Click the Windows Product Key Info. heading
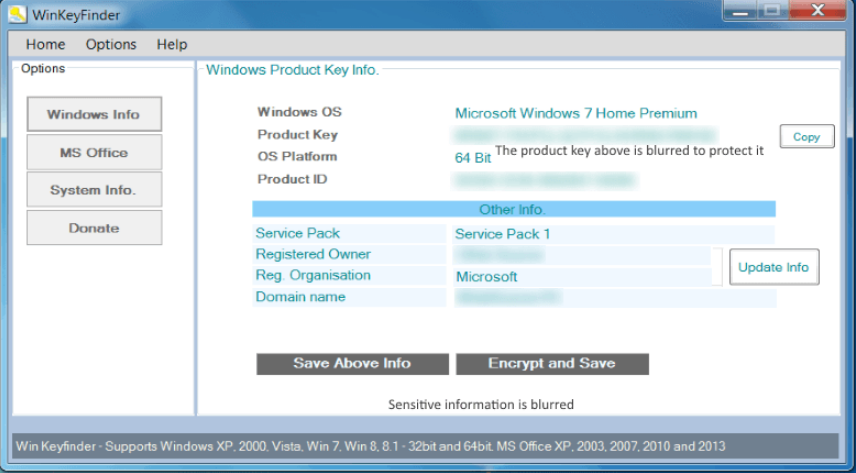 pyautogui.click(x=292, y=70)
